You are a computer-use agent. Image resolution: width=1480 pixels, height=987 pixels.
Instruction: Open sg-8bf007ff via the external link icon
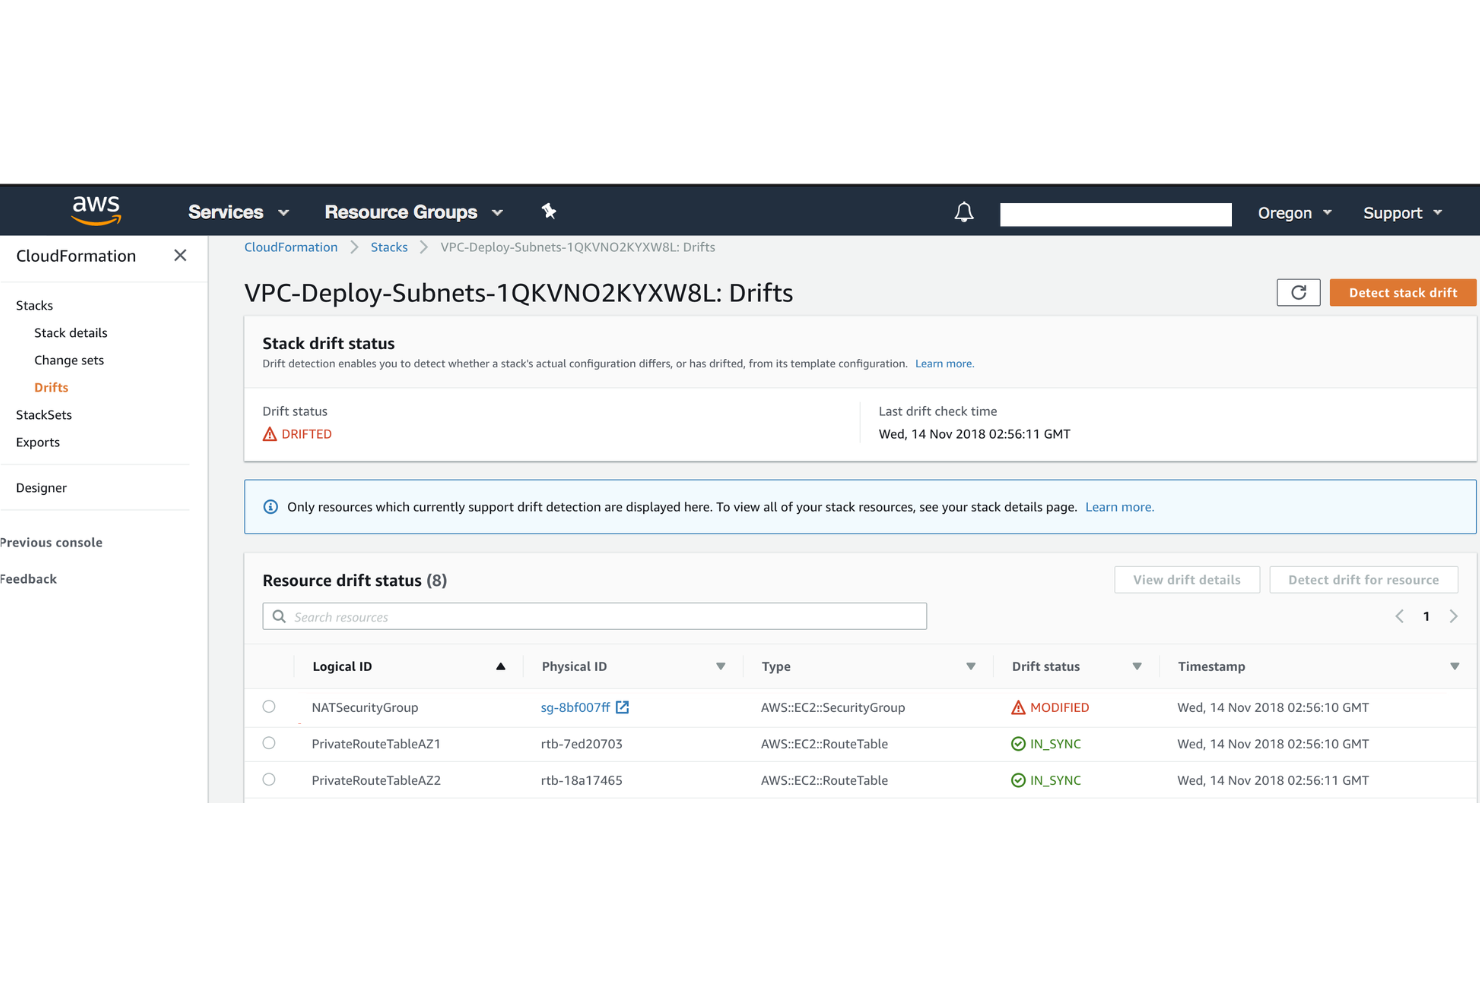[622, 707]
